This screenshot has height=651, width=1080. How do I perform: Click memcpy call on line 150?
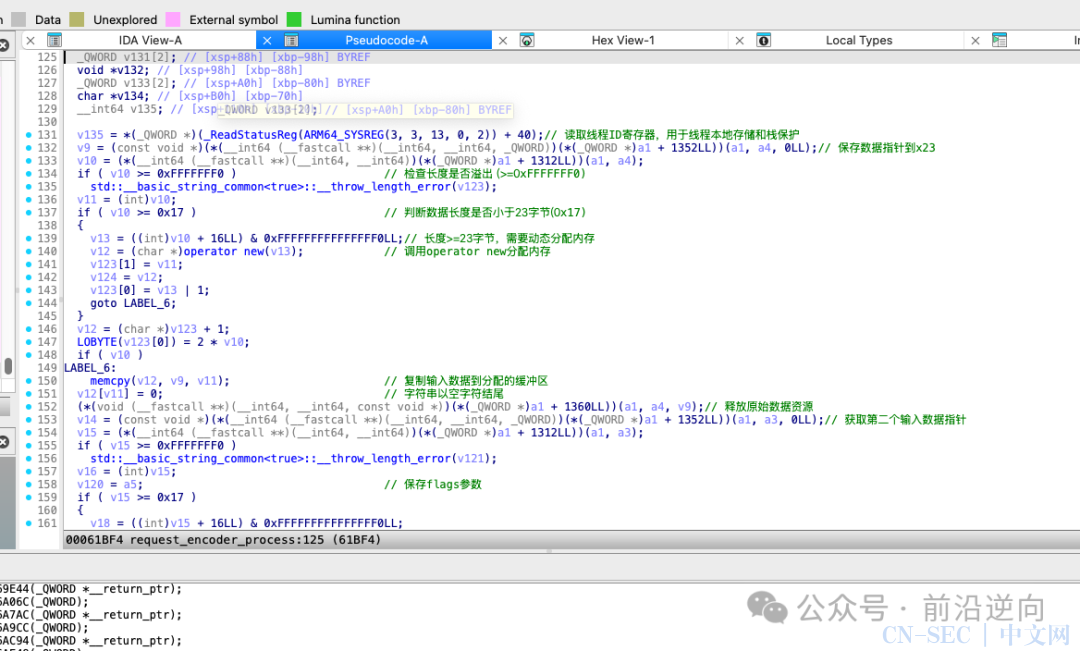pyautogui.click(x=110, y=381)
